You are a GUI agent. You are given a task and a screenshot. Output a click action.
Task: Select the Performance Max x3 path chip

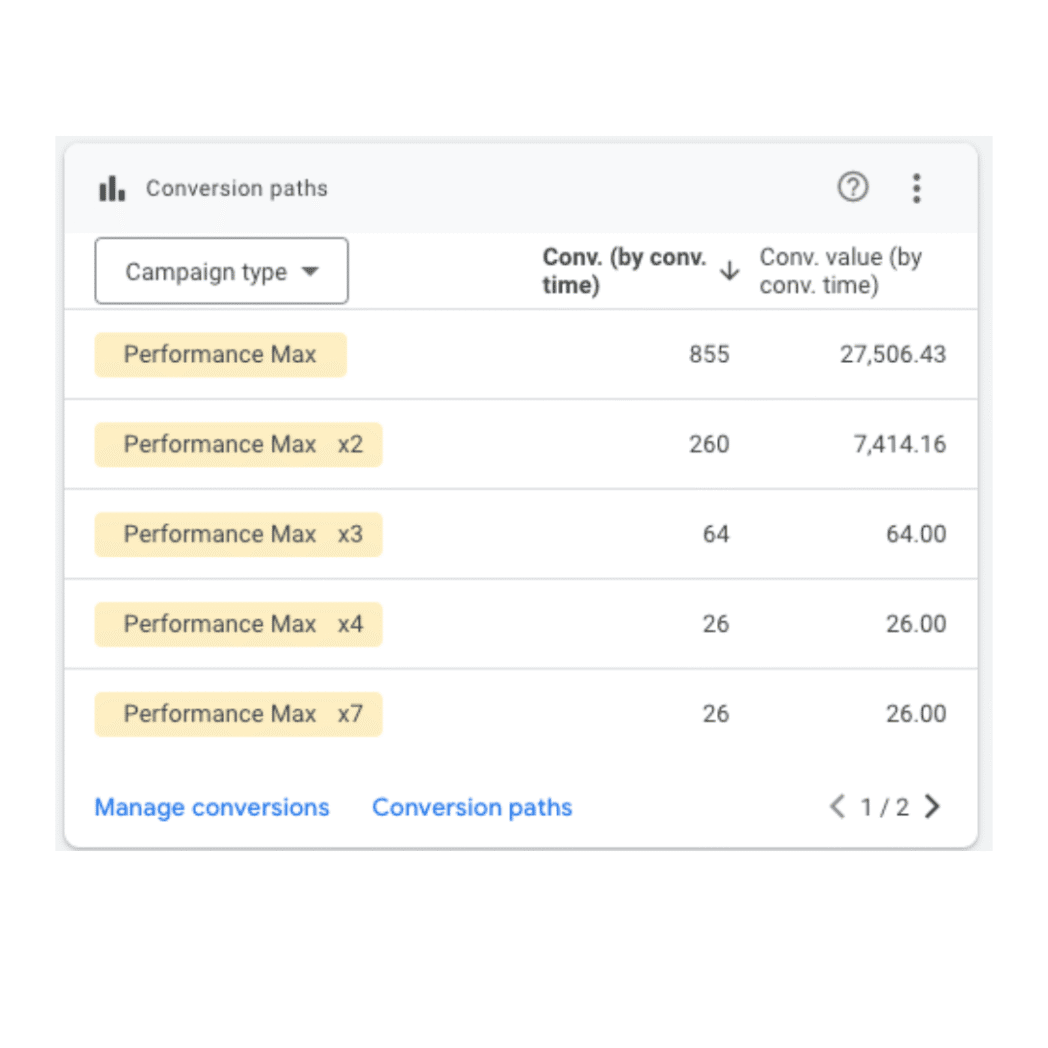point(238,534)
